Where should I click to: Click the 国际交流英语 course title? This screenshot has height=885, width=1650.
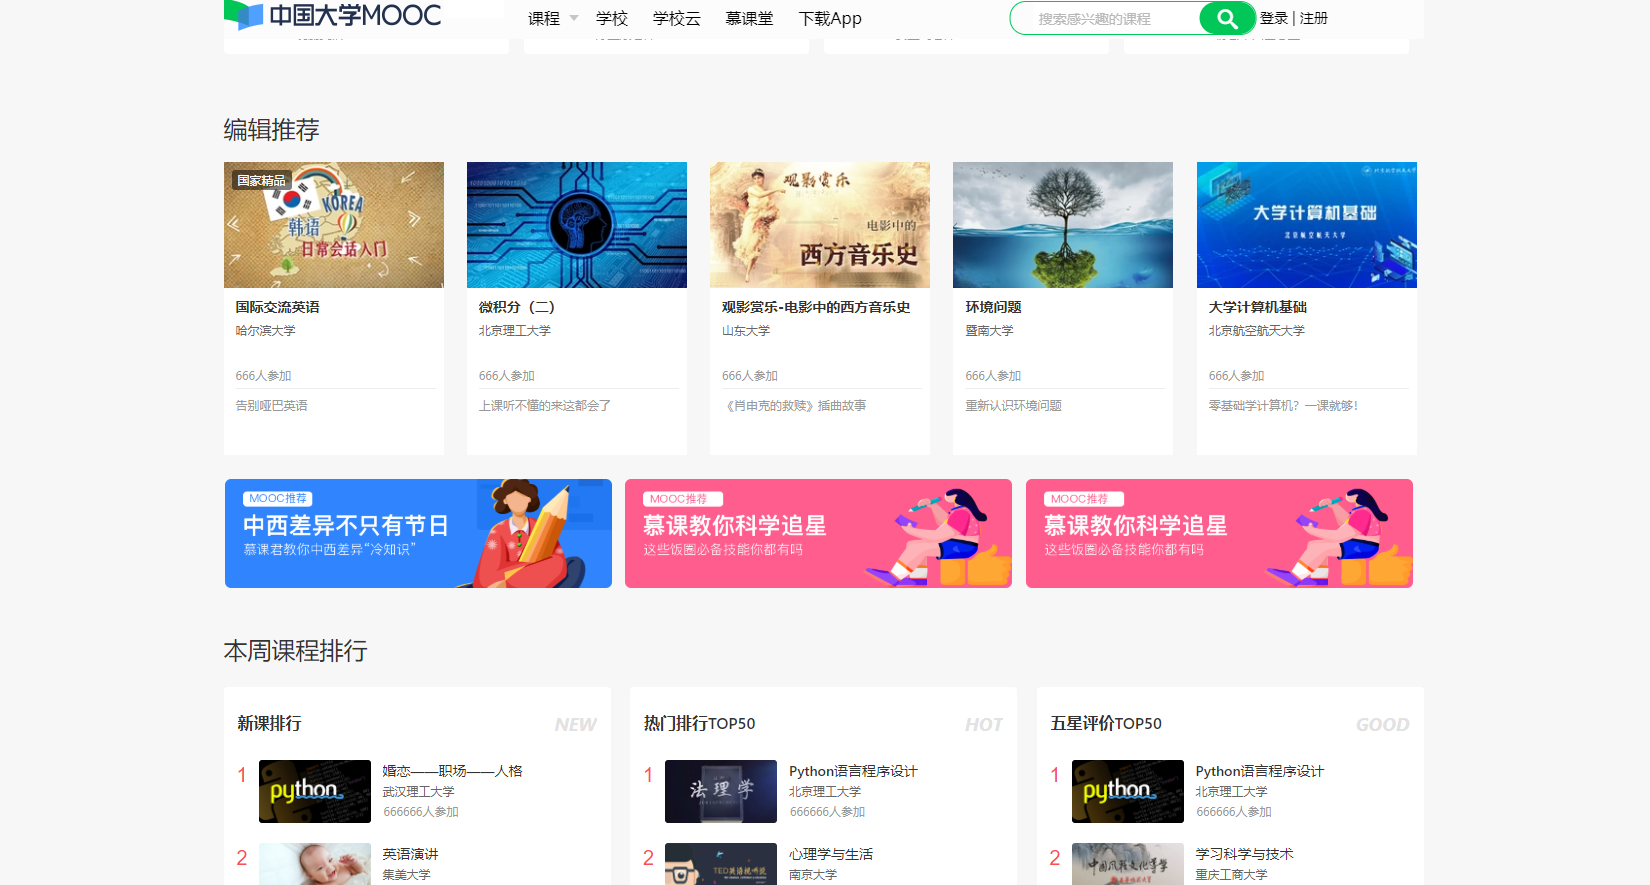point(278,307)
